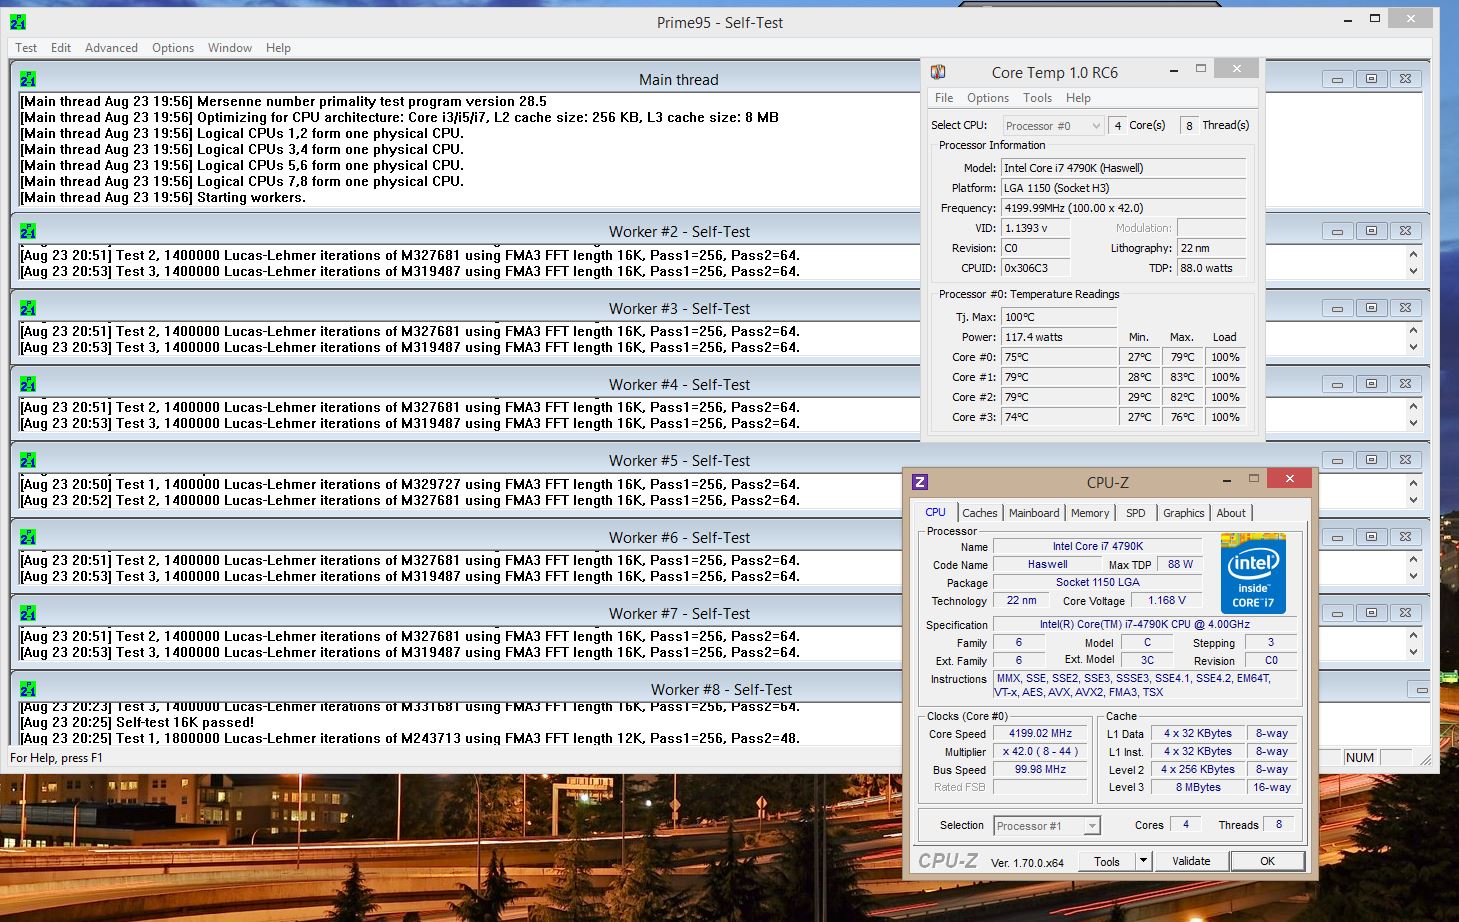Image resolution: width=1459 pixels, height=922 pixels.
Task: Switch to the About tab
Action: (1231, 513)
